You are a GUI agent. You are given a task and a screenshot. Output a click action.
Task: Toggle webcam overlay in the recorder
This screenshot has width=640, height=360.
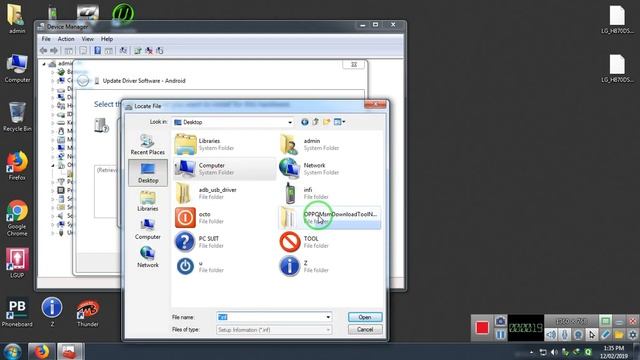click(578, 335)
